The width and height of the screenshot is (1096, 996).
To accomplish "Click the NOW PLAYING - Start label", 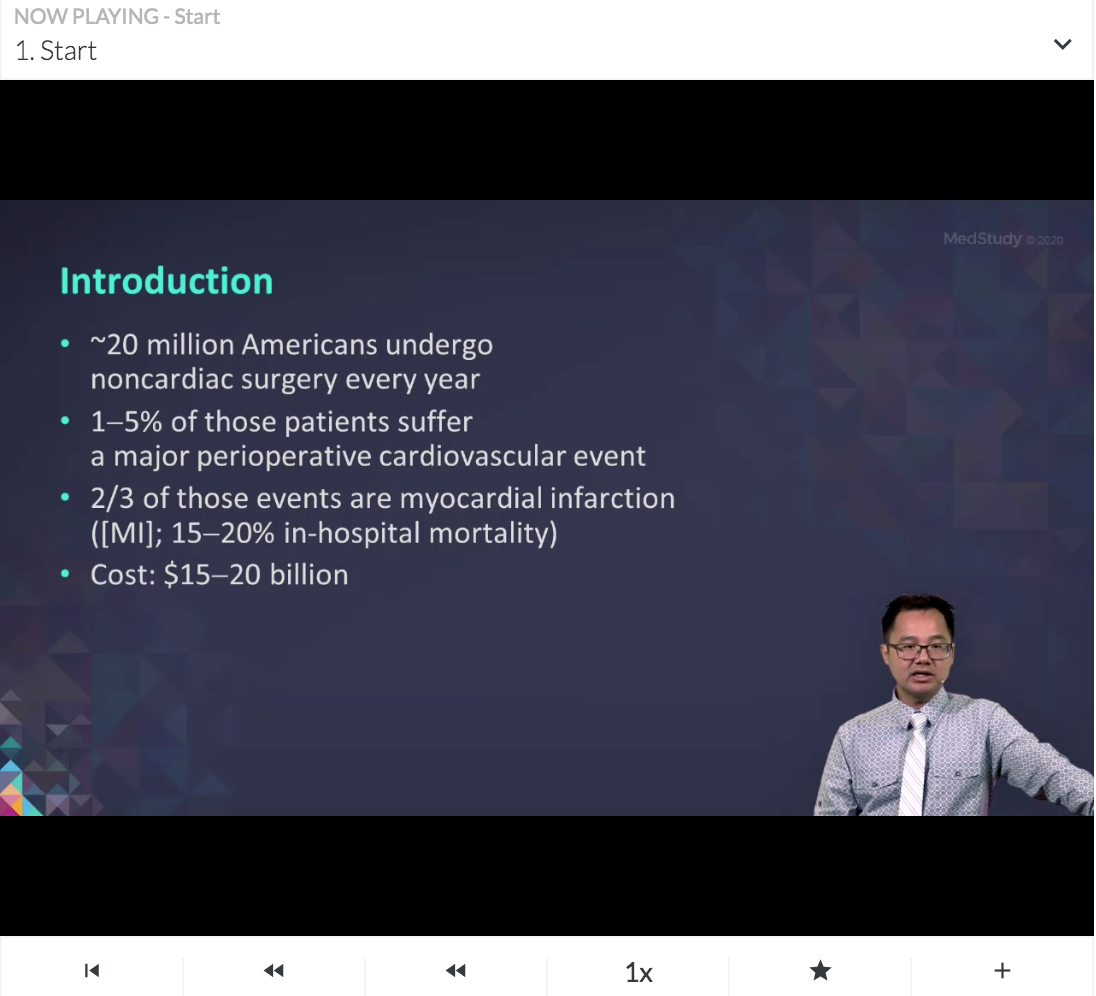I will tap(117, 16).
